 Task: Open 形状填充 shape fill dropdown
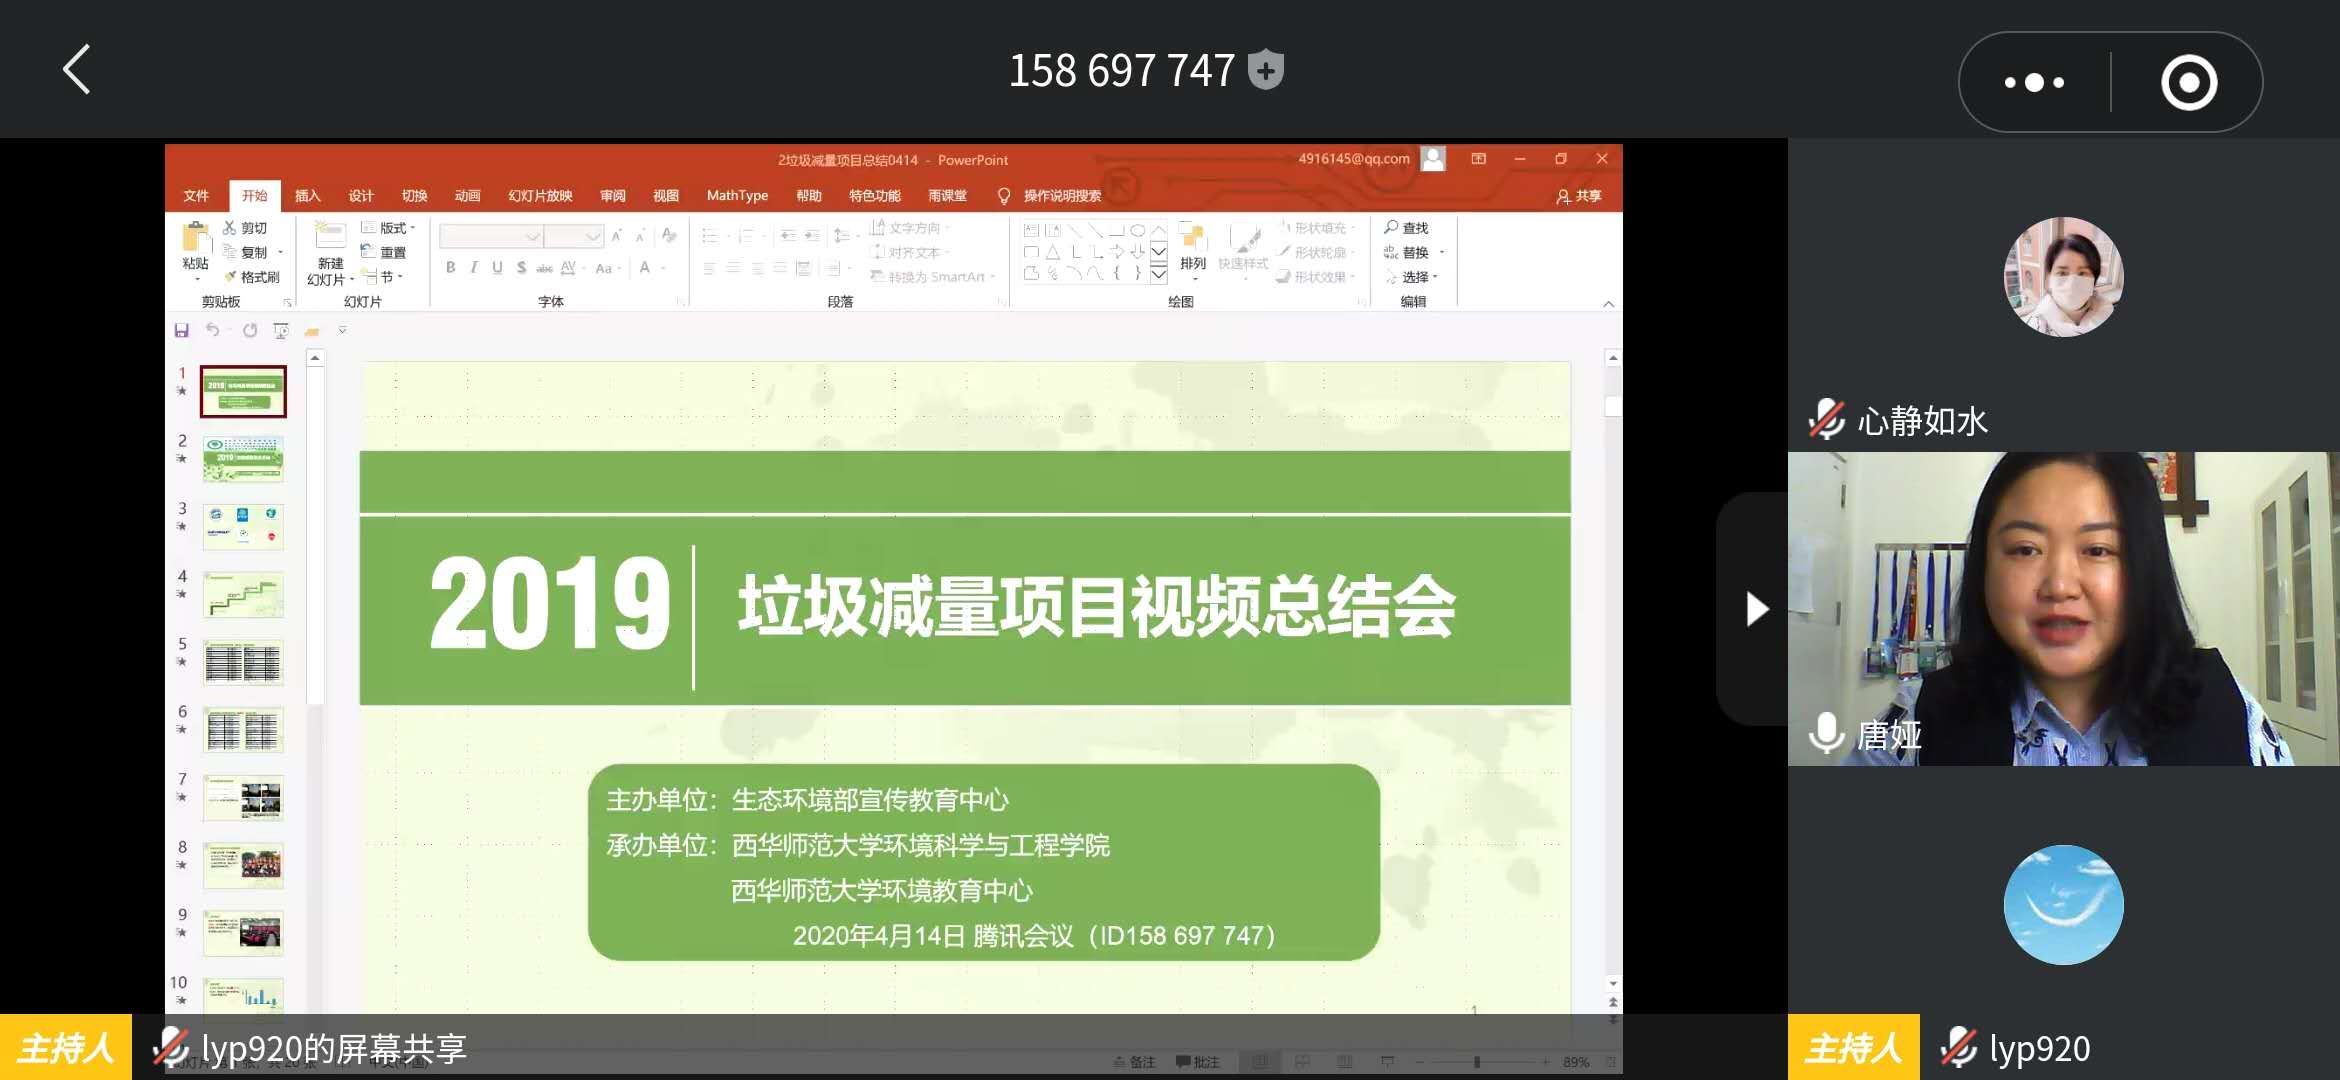1316,228
